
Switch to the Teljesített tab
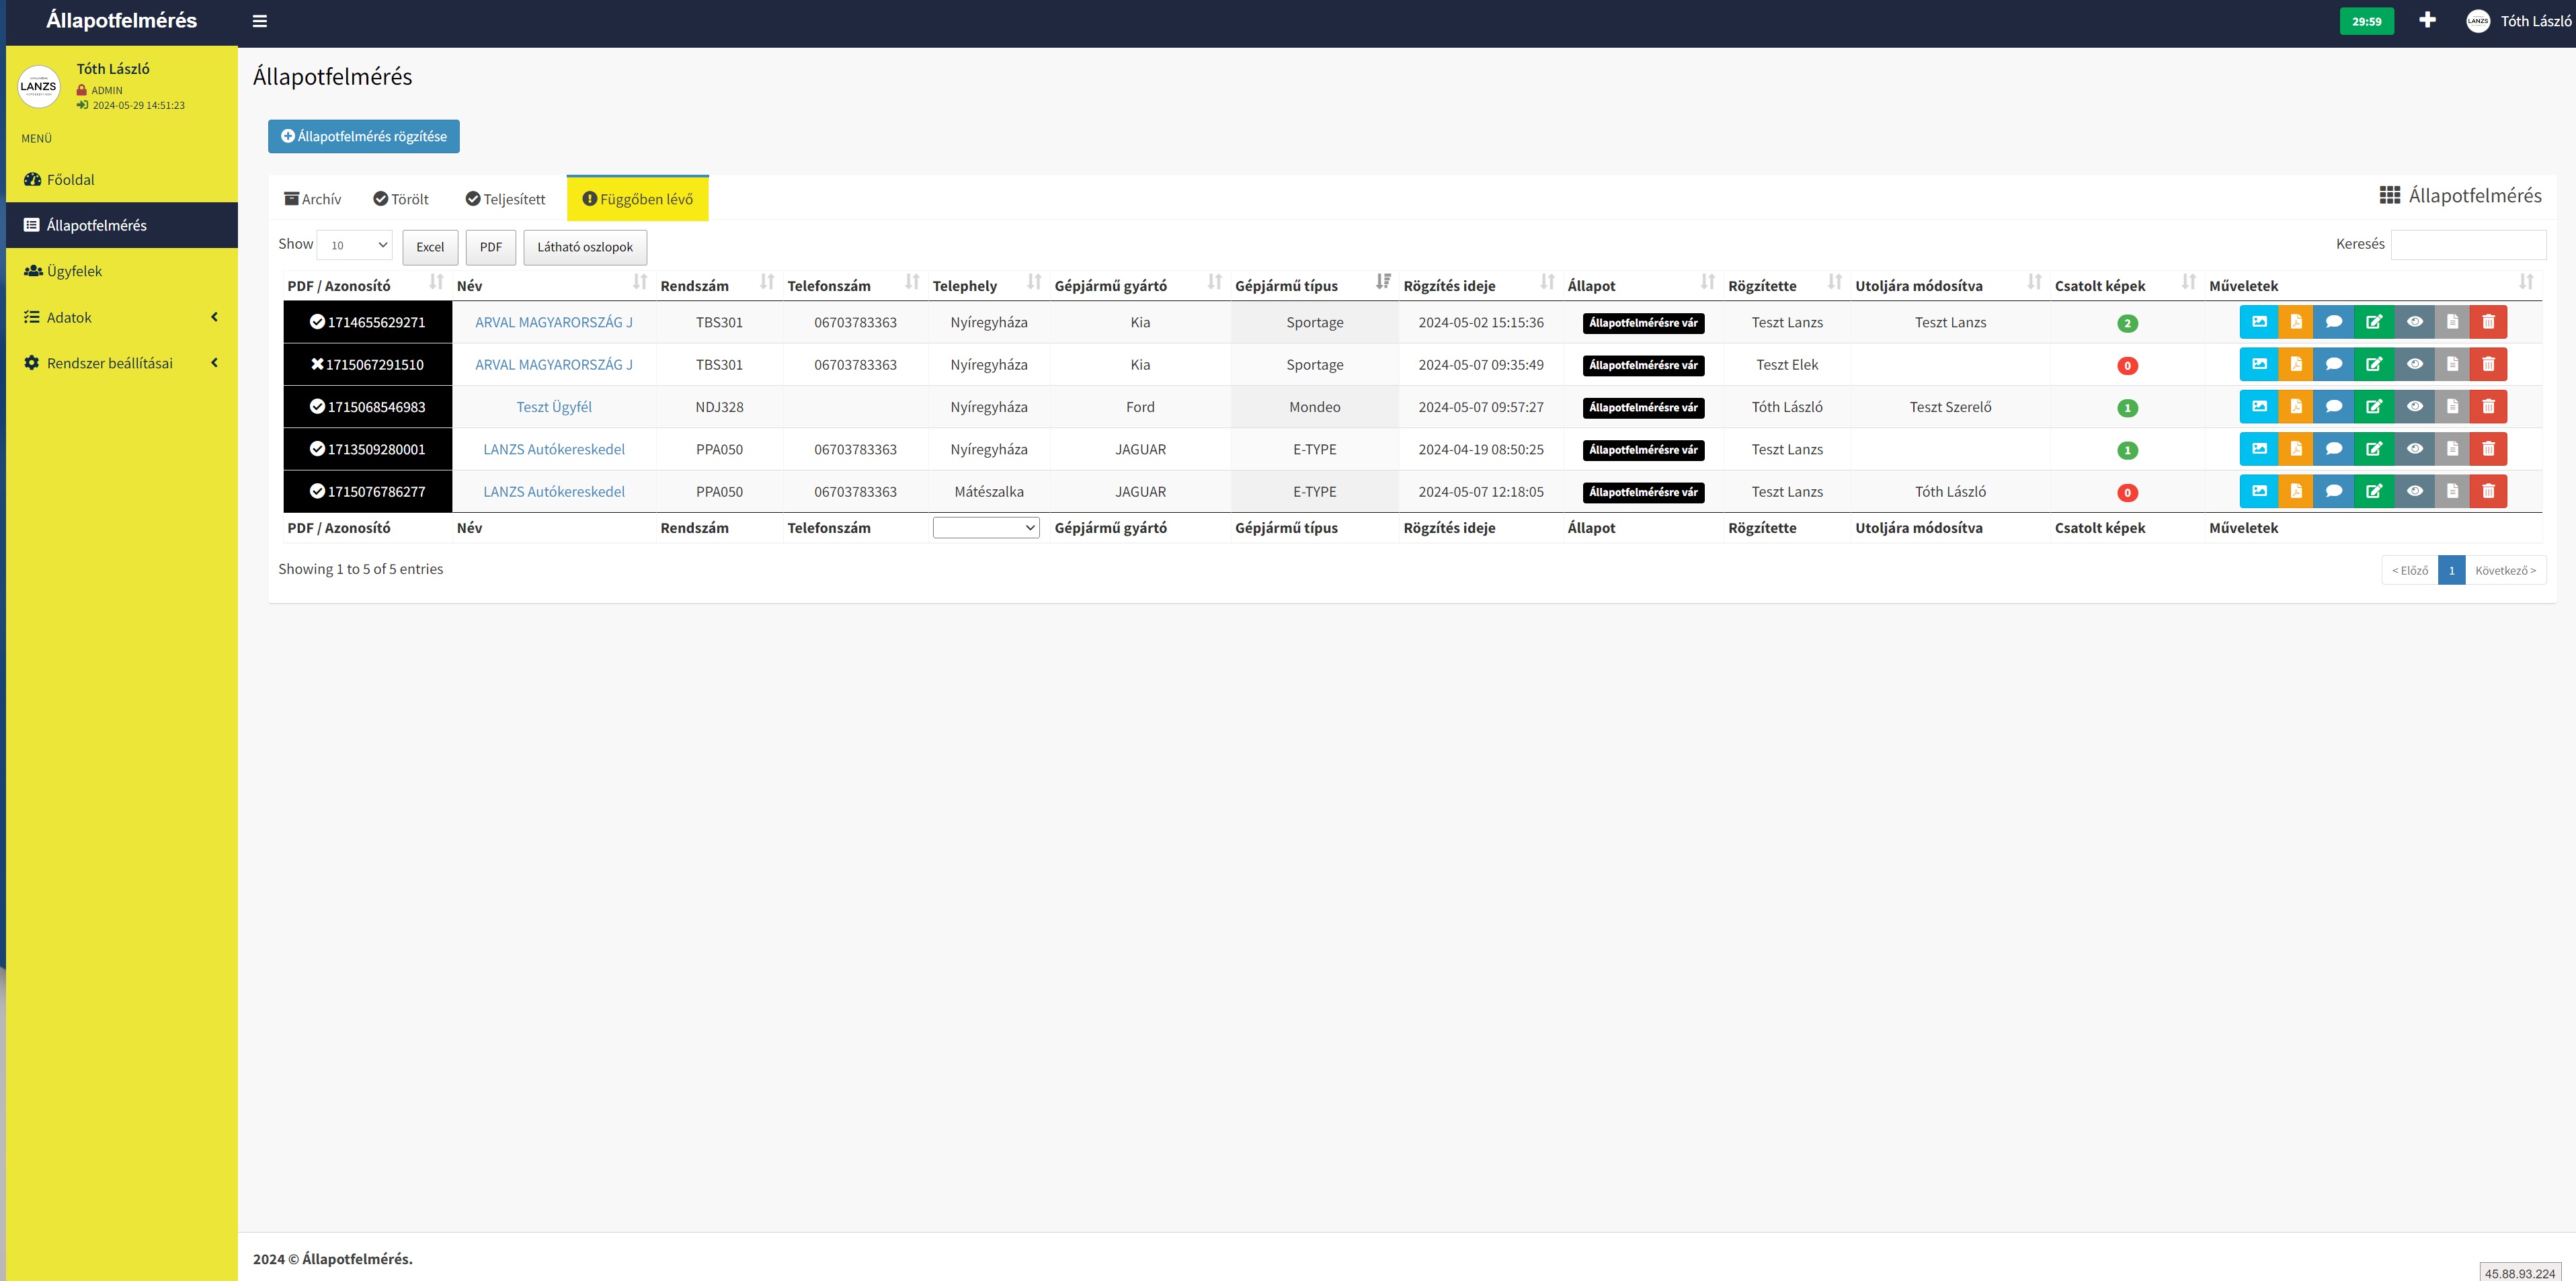coord(505,199)
